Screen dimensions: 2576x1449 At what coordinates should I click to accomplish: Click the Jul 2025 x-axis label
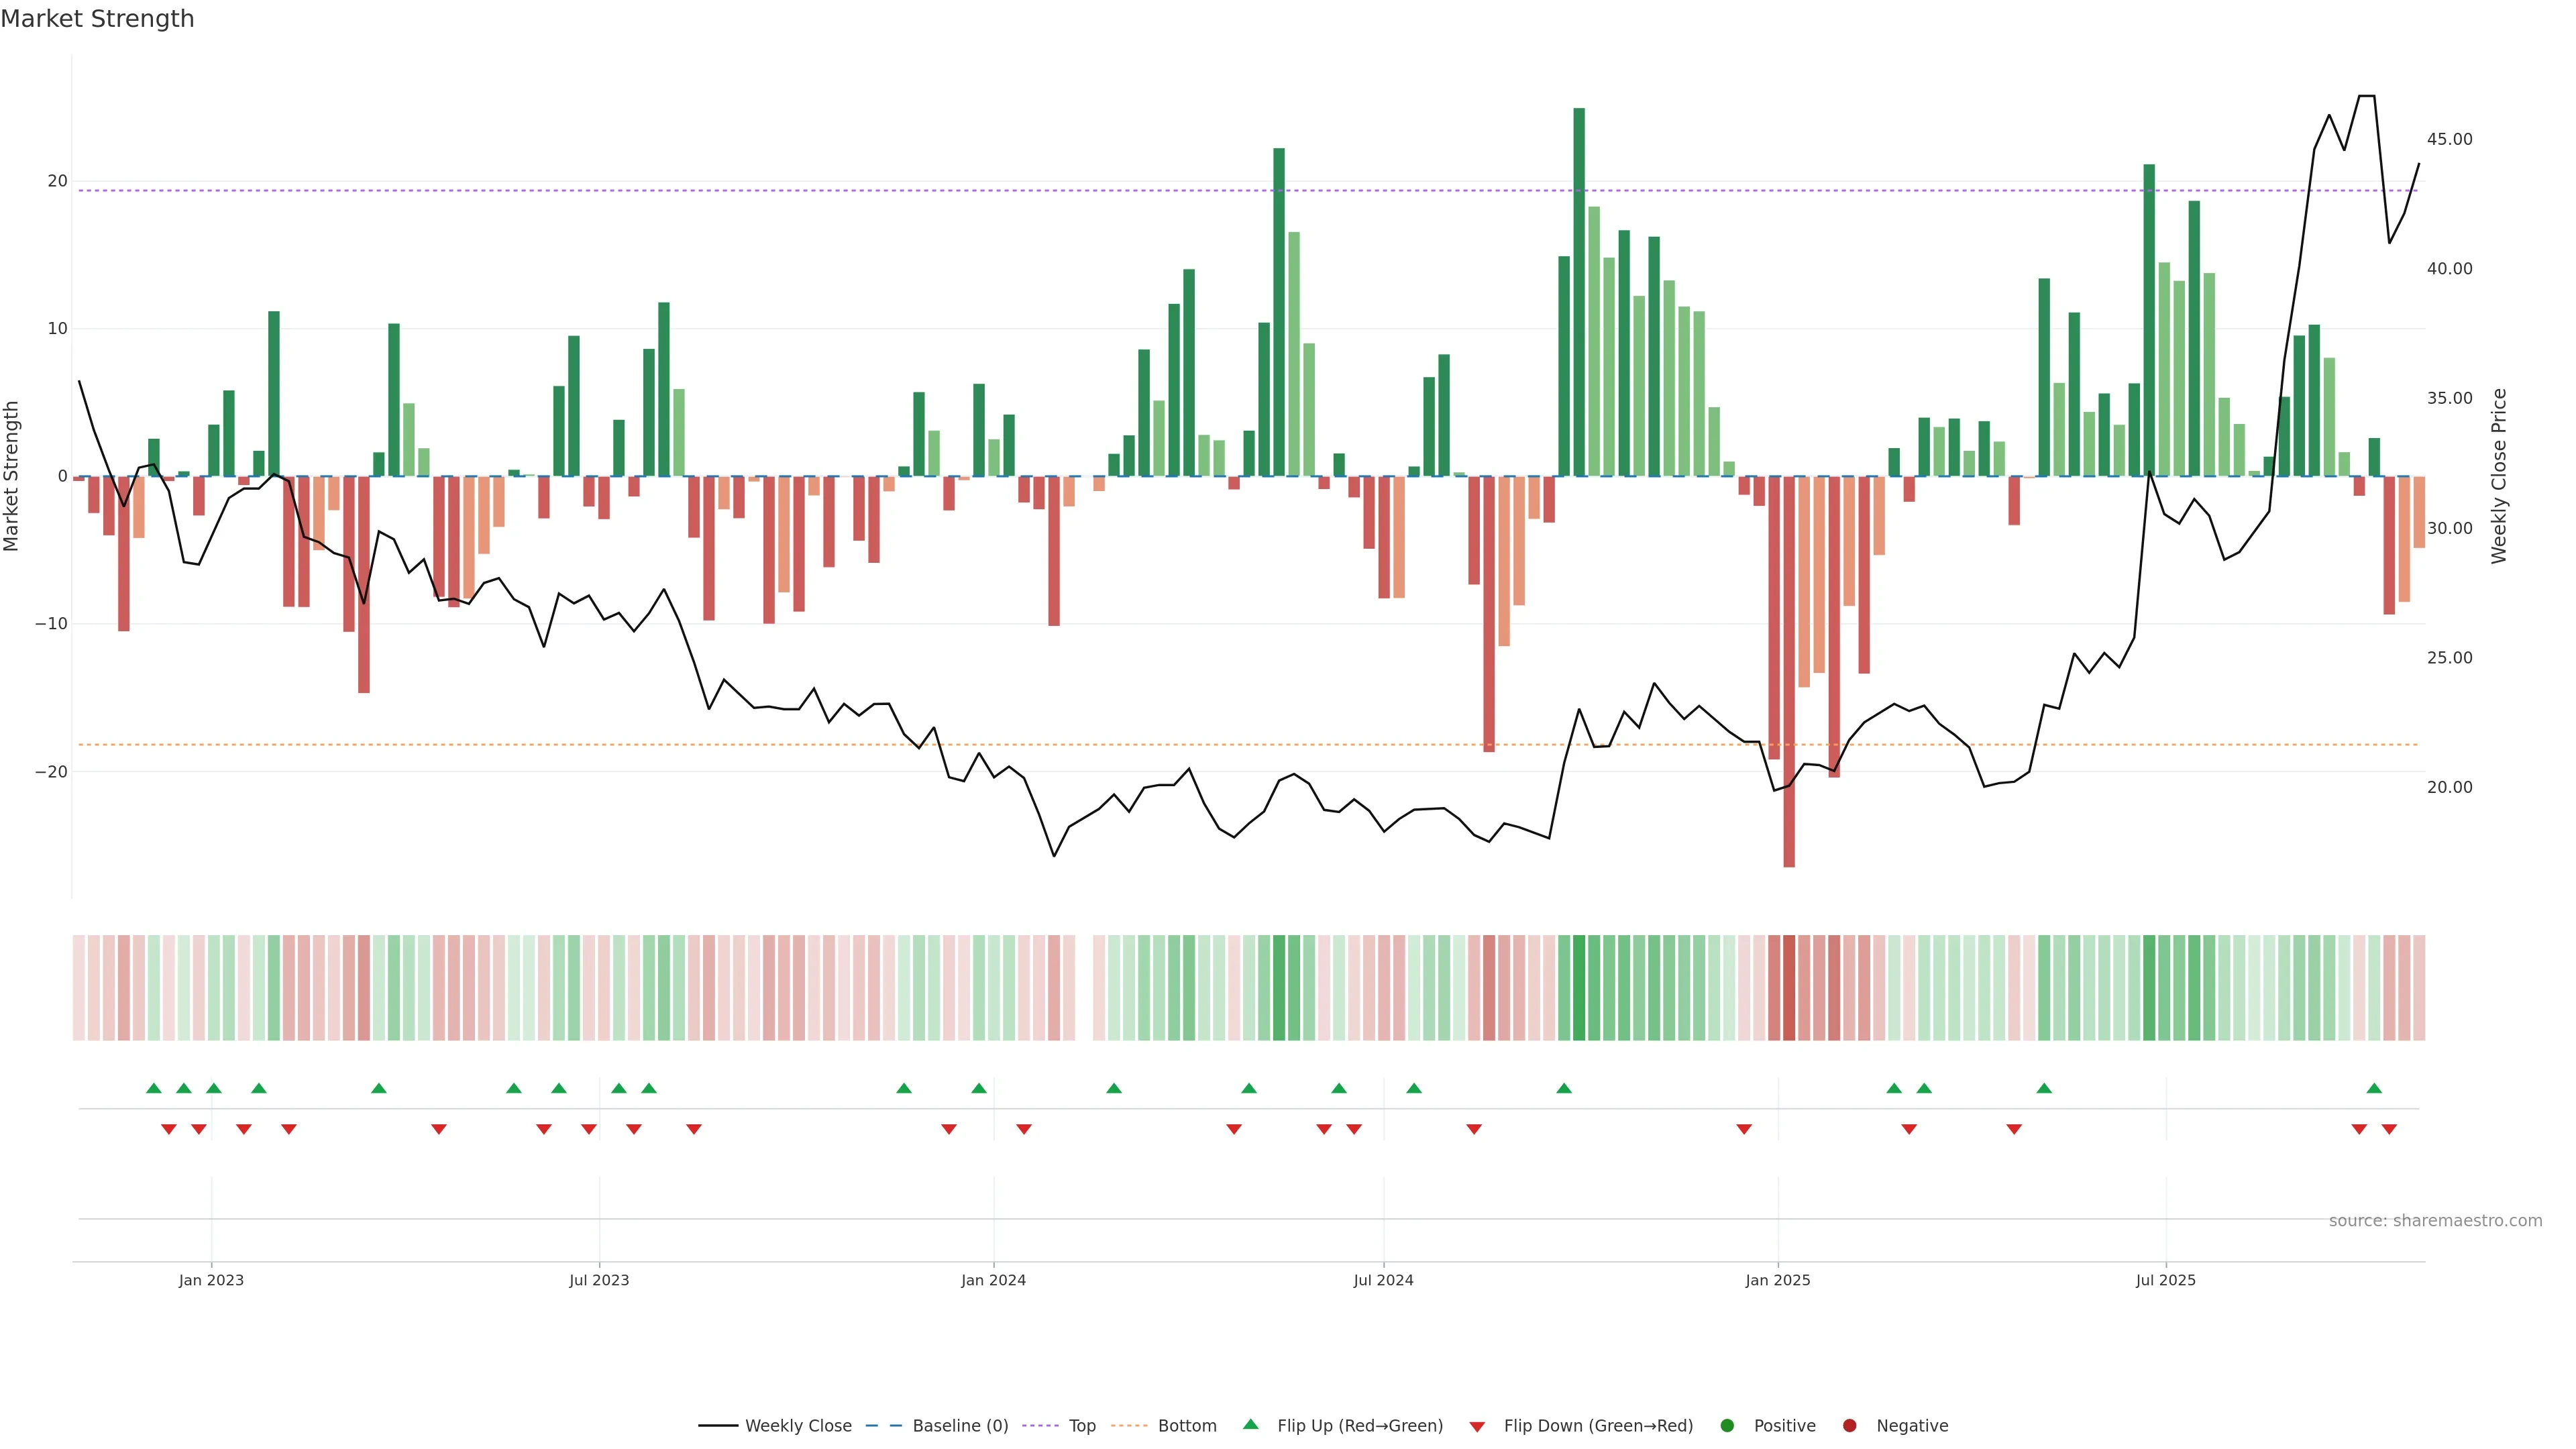pyautogui.click(x=2165, y=1280)
